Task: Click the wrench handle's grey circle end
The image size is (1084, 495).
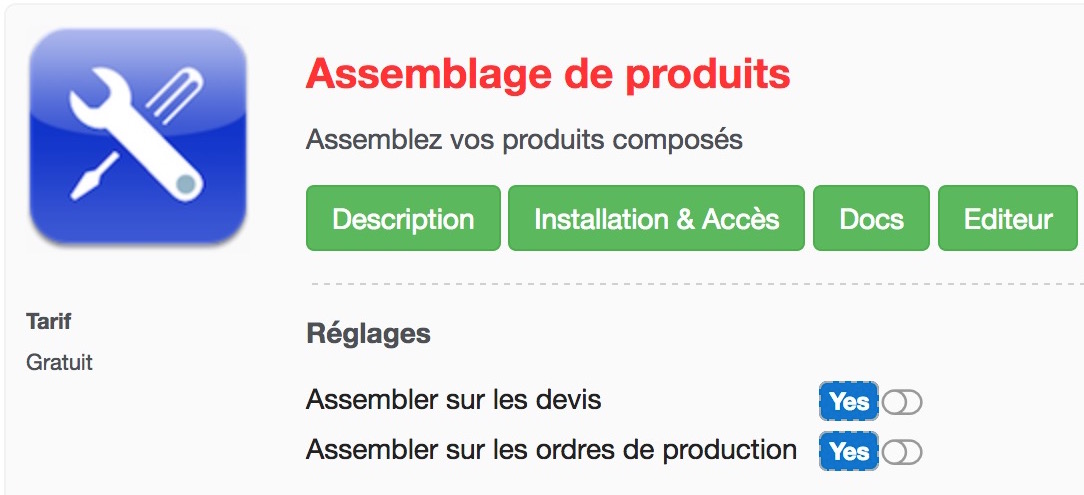Action: (x=186, y=183)
